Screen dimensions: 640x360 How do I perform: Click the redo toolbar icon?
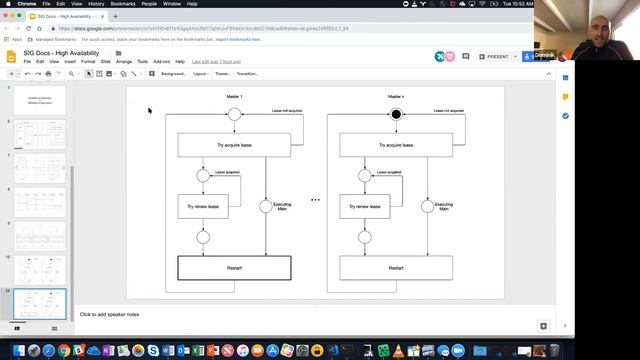[38, 74]
